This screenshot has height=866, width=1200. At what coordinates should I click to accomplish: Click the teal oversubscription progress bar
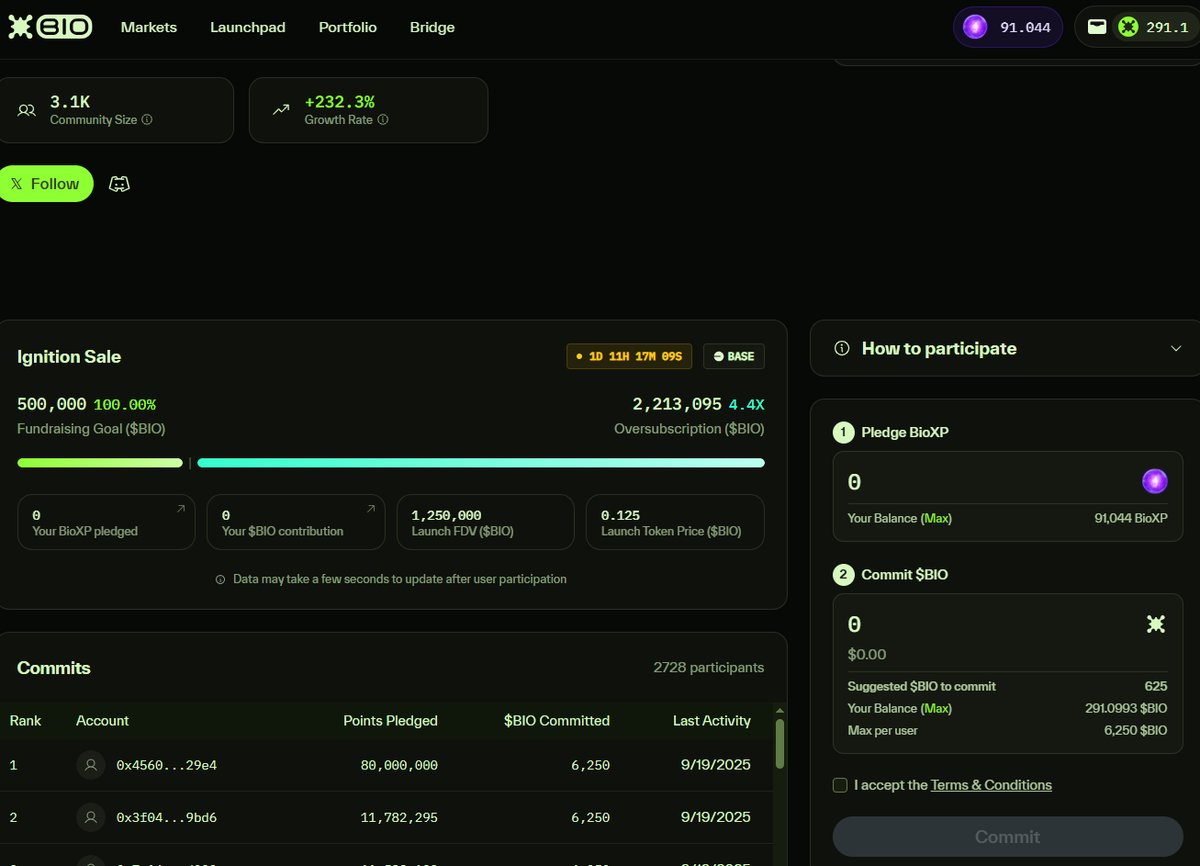481,463
